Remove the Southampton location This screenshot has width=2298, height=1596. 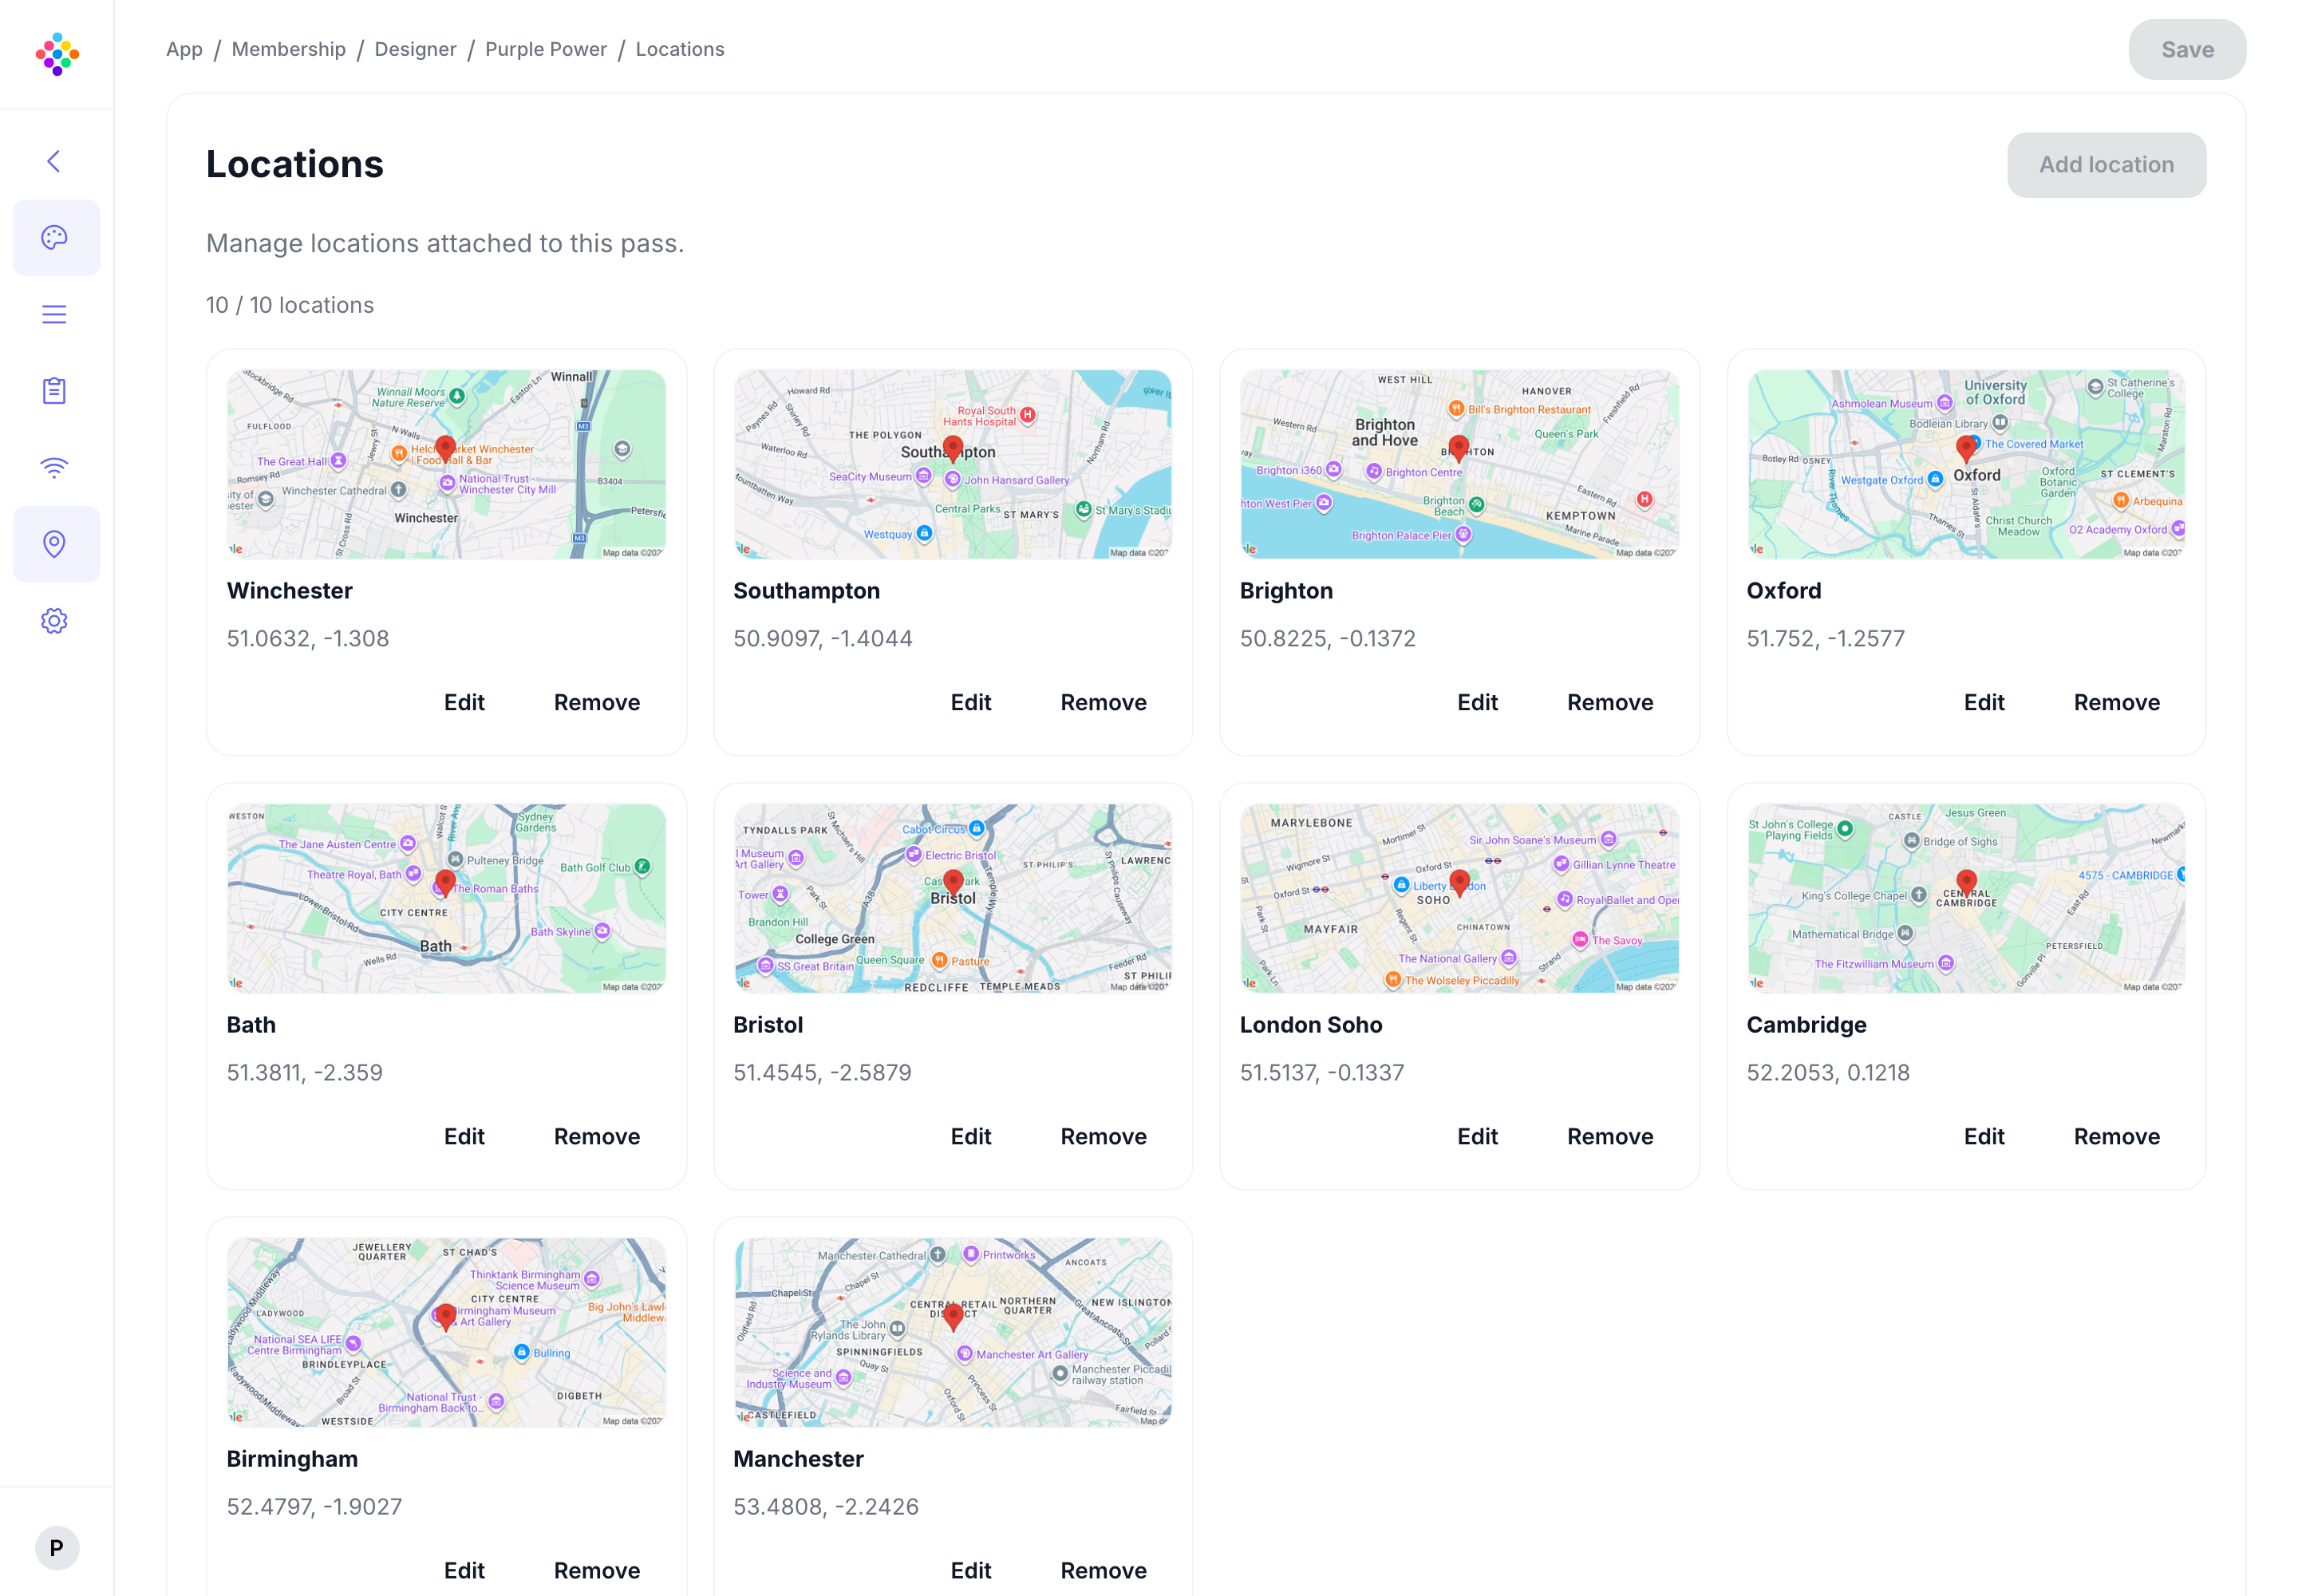pos(1104,702)
